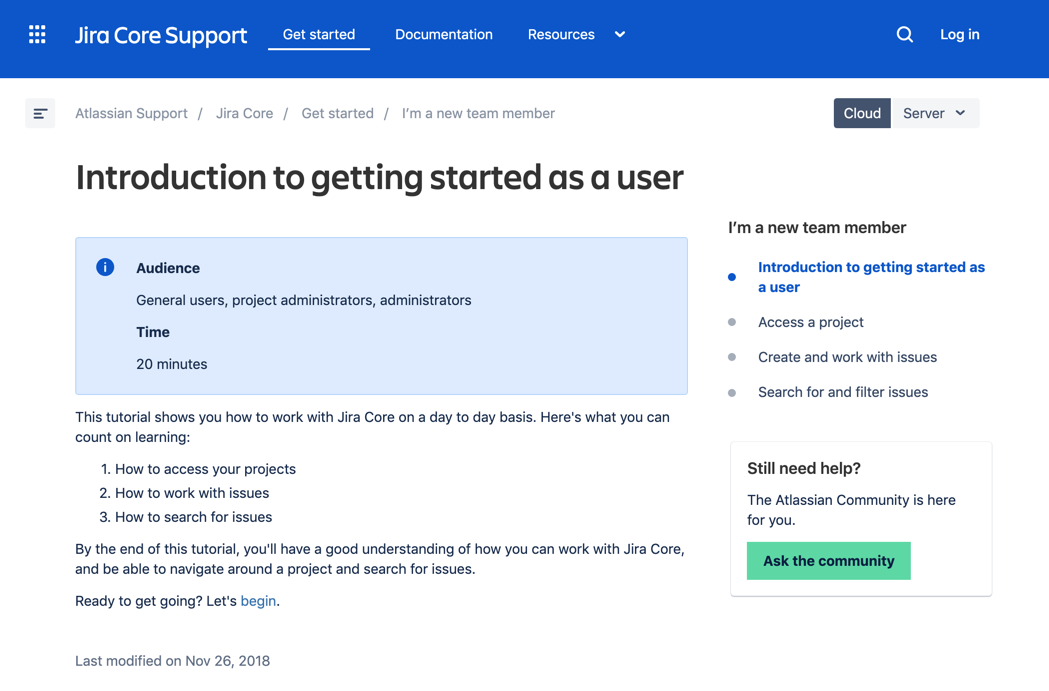The width and height of the screenshot is (1049, 691).
Task: Select the Get started tab
Action: (319, 34)
